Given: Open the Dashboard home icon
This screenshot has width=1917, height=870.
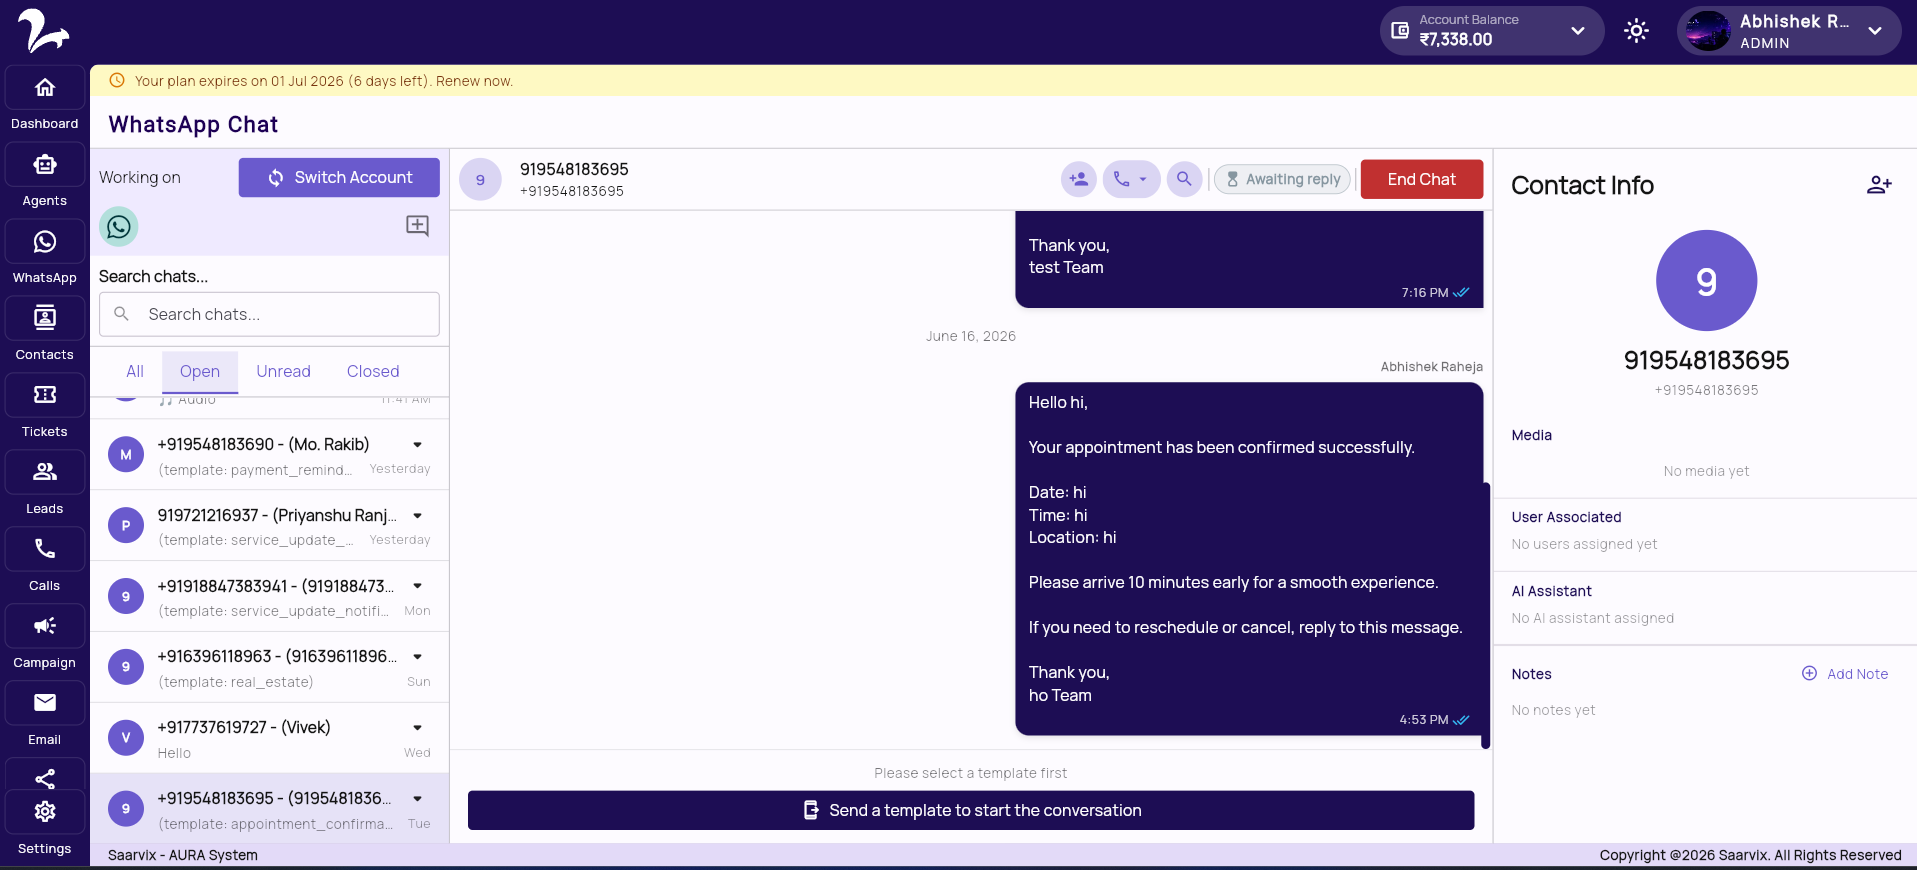Looking at the screenshot, I should click(45, 88).
